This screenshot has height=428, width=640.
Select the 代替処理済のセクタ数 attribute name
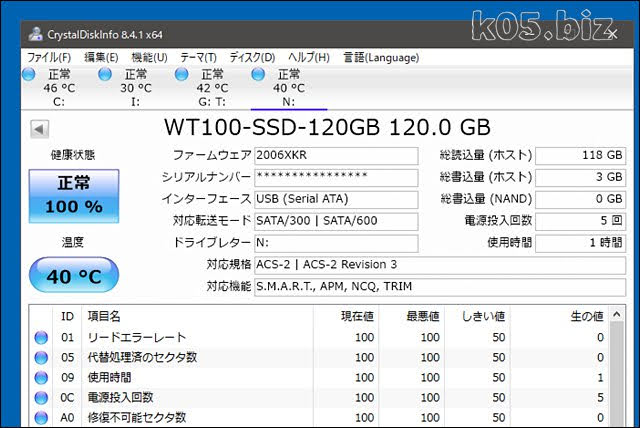pos(142,357)
